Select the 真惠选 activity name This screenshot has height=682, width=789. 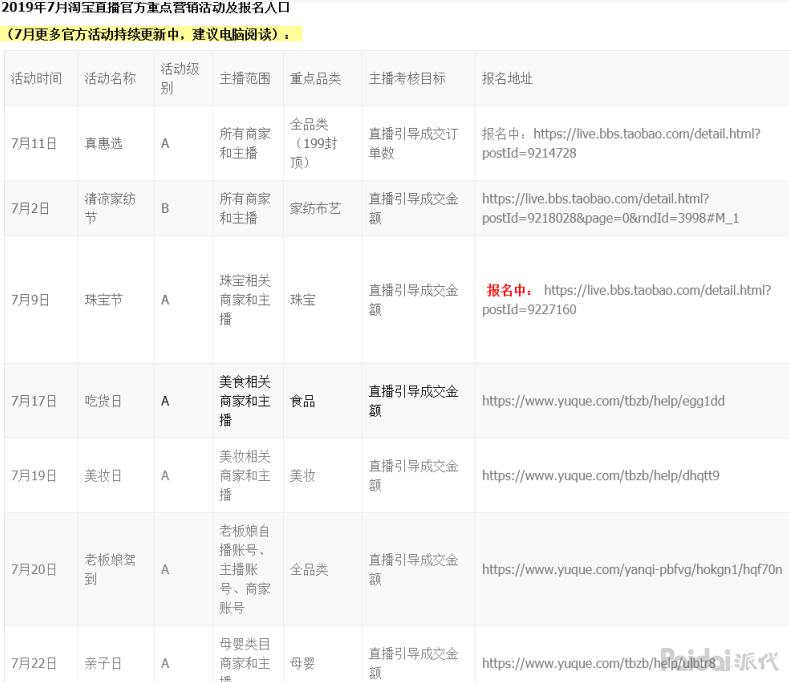coord(104,143)
